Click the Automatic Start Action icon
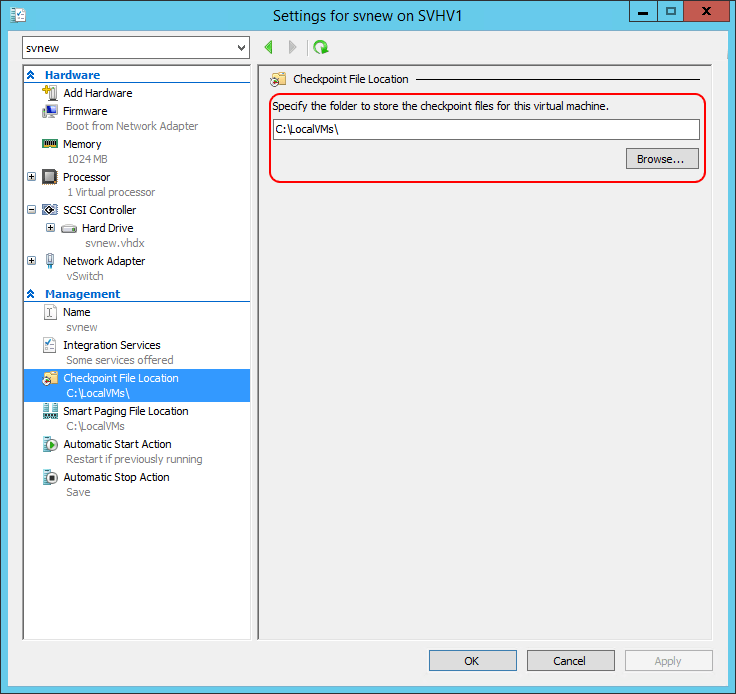 point(50,444)
